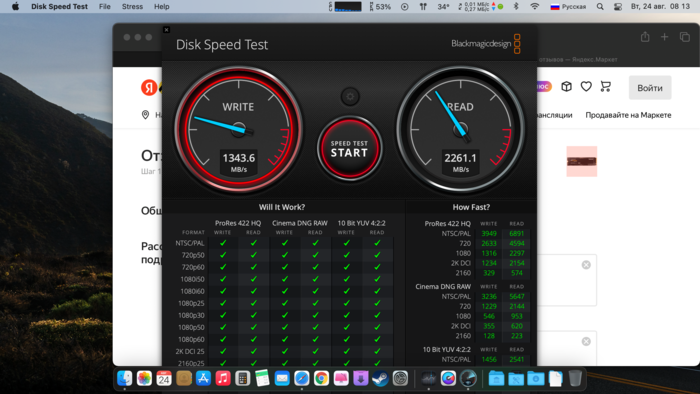Remove the upper photo upload box with X

586,265
